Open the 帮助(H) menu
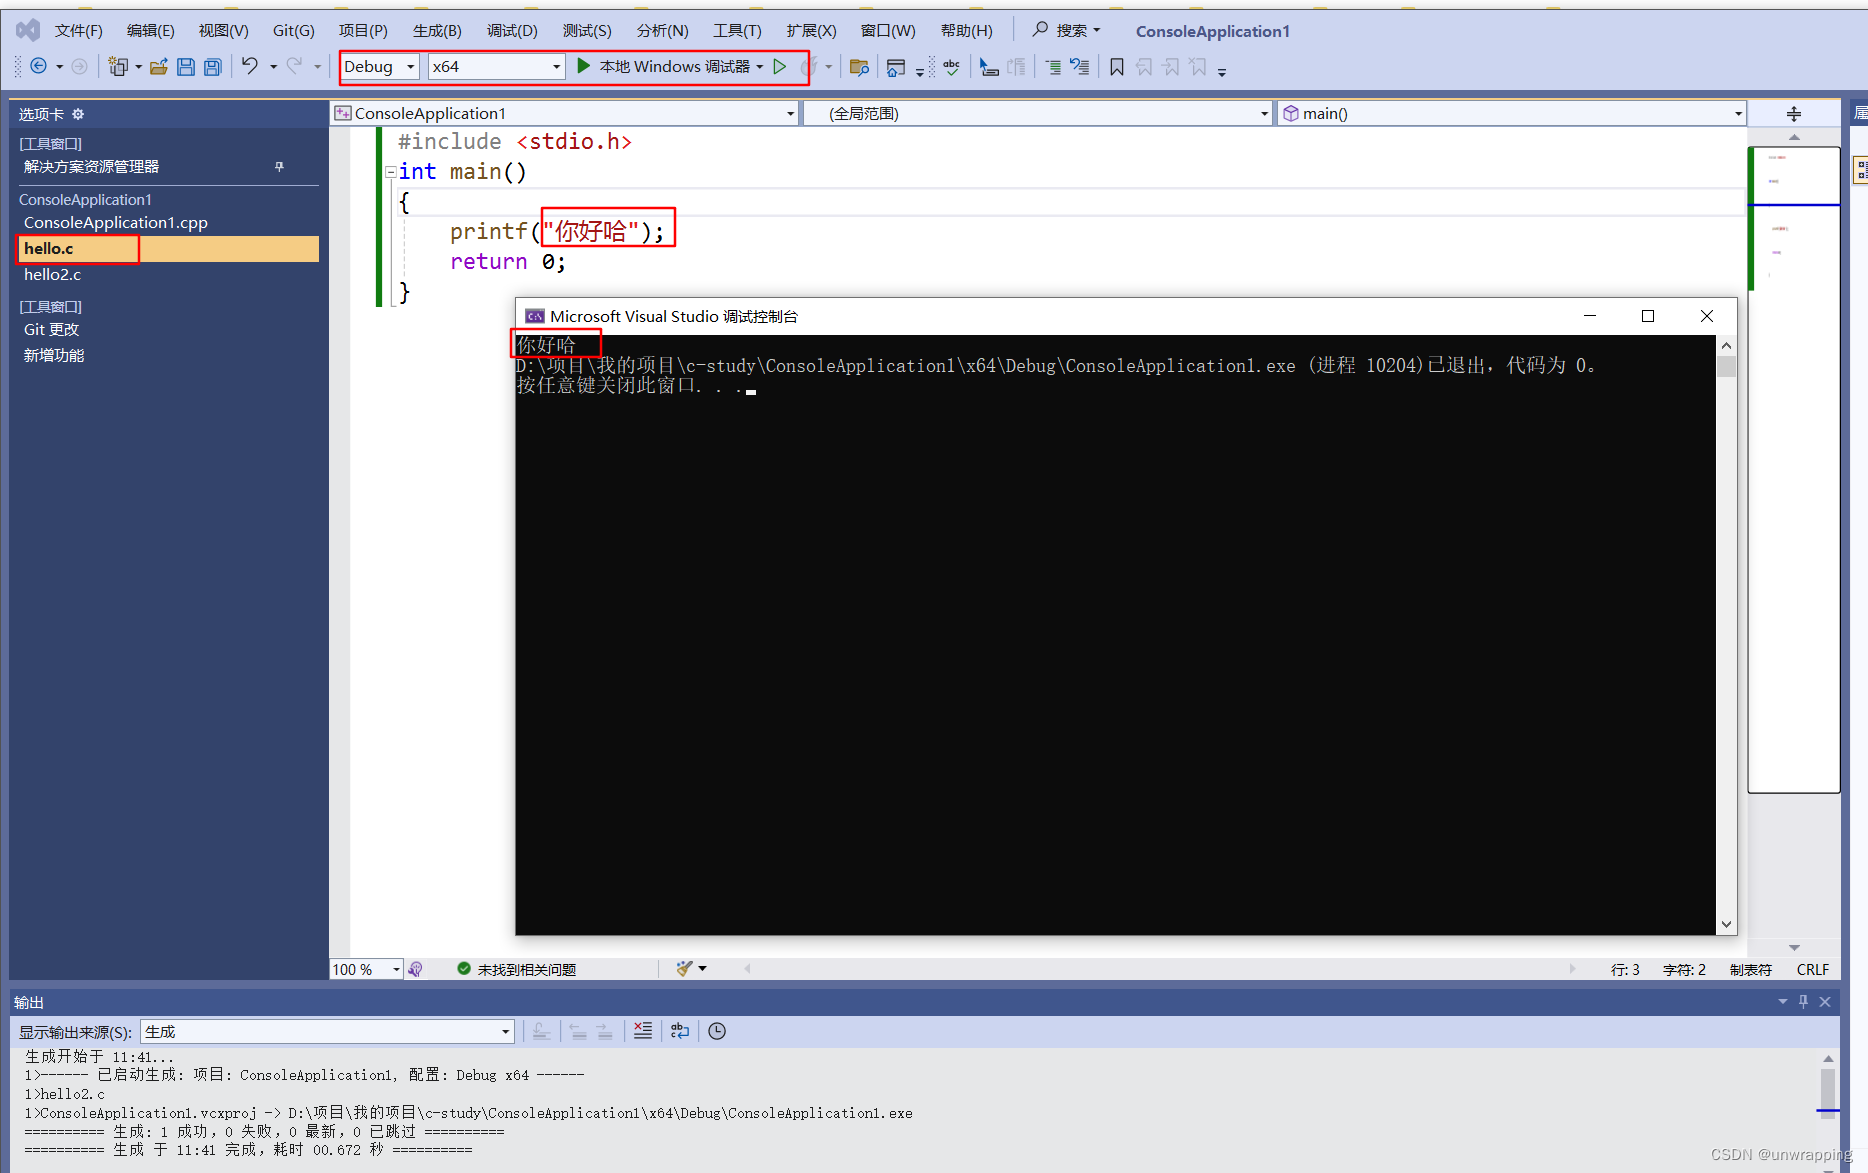 click(967, 31)
